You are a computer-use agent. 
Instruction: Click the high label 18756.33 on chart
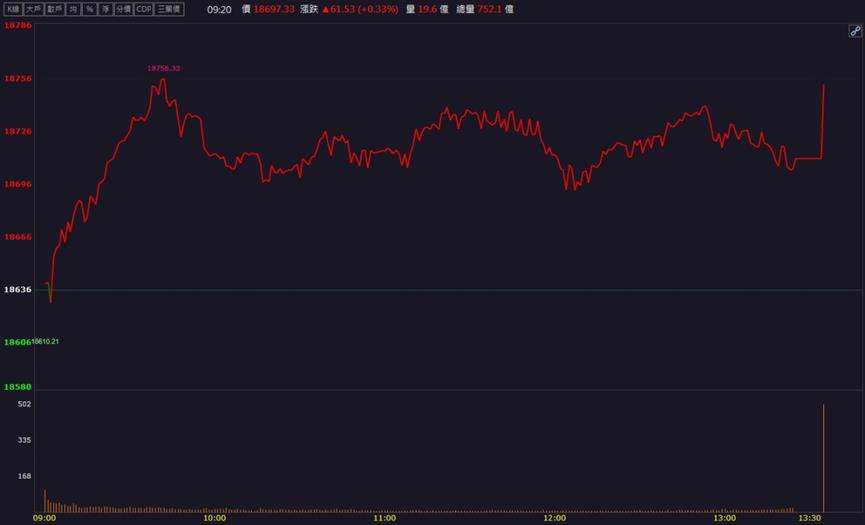[163, 68]
